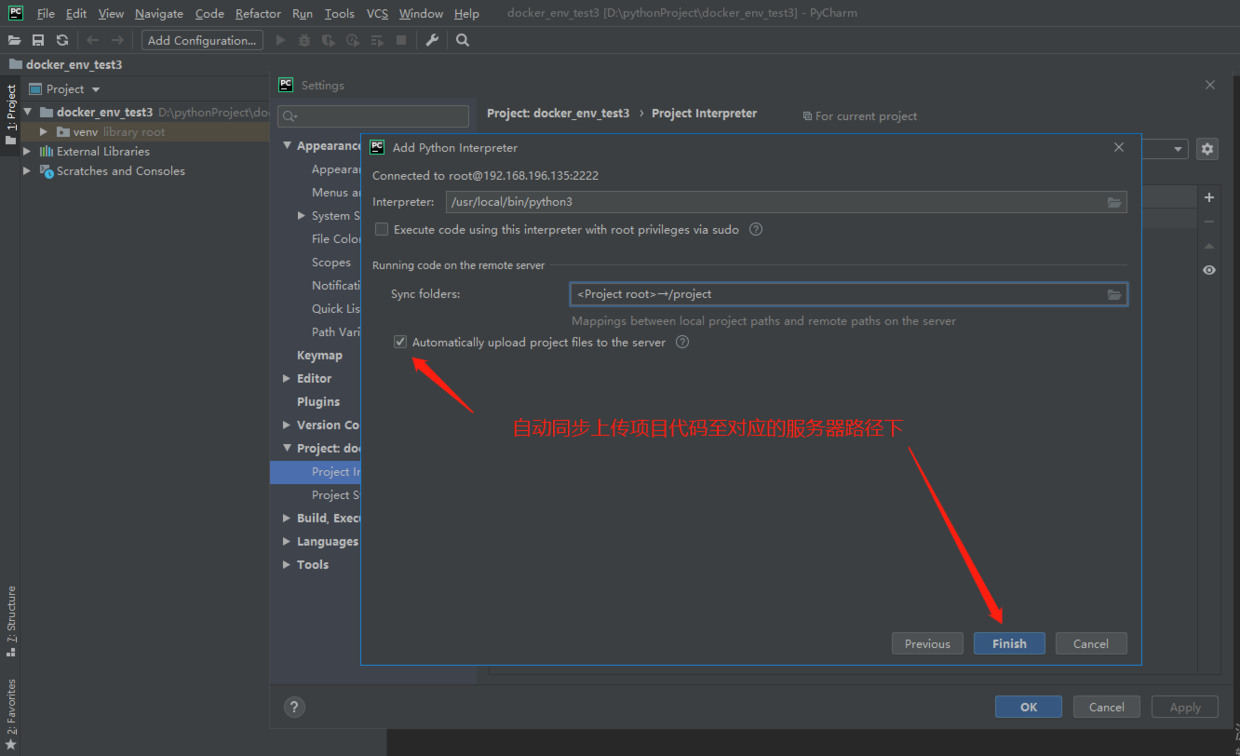The image size is (1240, 756).
Task: Click the interpreter gear settings icon
Action: (x=1207, y=149)
